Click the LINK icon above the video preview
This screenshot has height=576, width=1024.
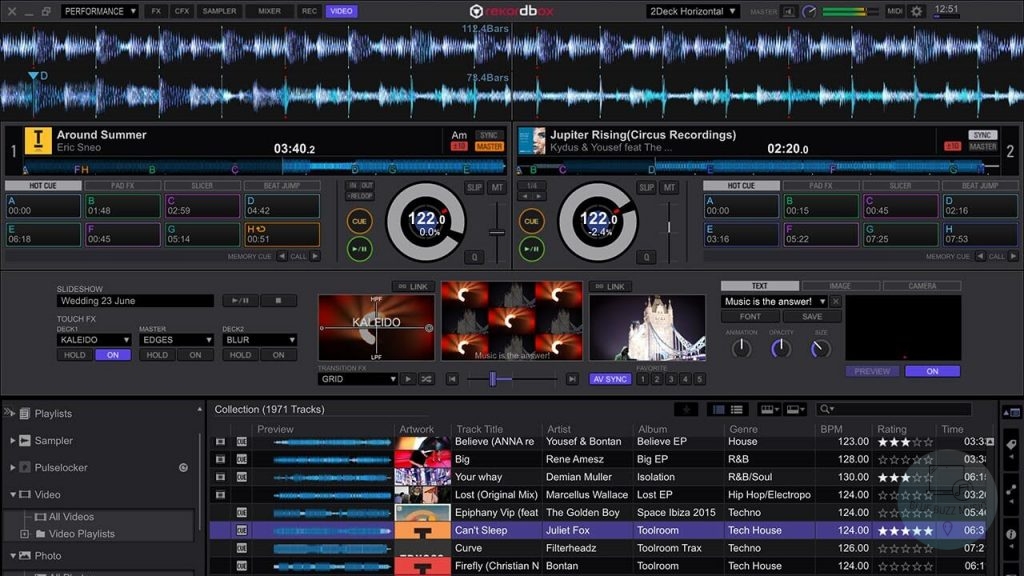[x=413, y=285]
